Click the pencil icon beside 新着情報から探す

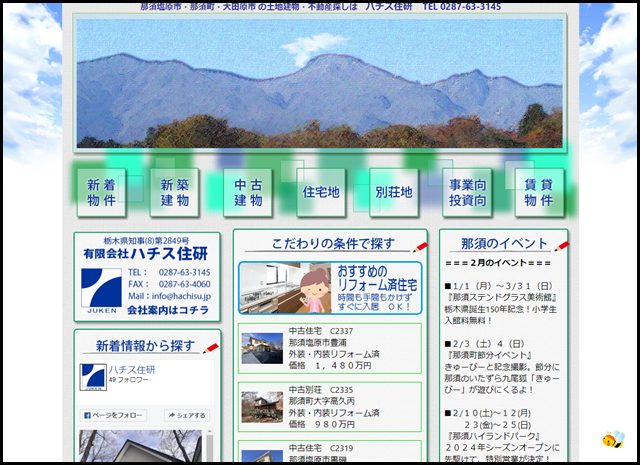[211, 348]
